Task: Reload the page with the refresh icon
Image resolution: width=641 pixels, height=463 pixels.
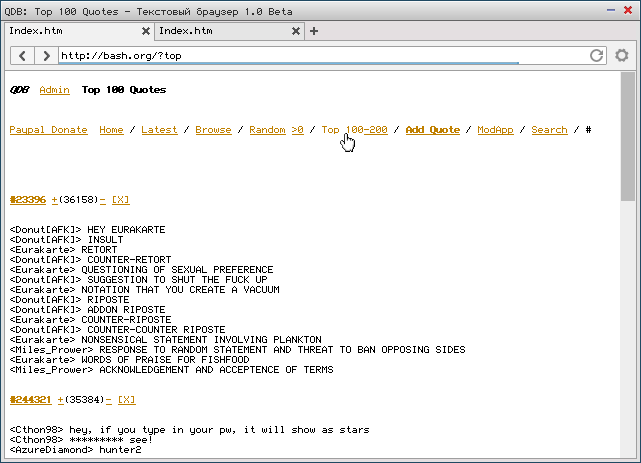Action: coord(596,55)
